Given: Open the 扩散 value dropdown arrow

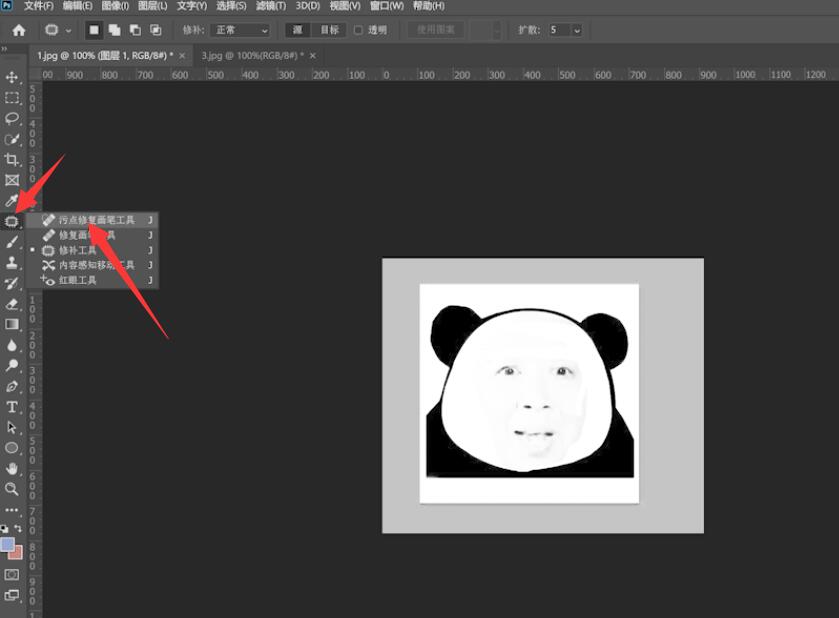Looking at the screenshot, I should 577,30.
